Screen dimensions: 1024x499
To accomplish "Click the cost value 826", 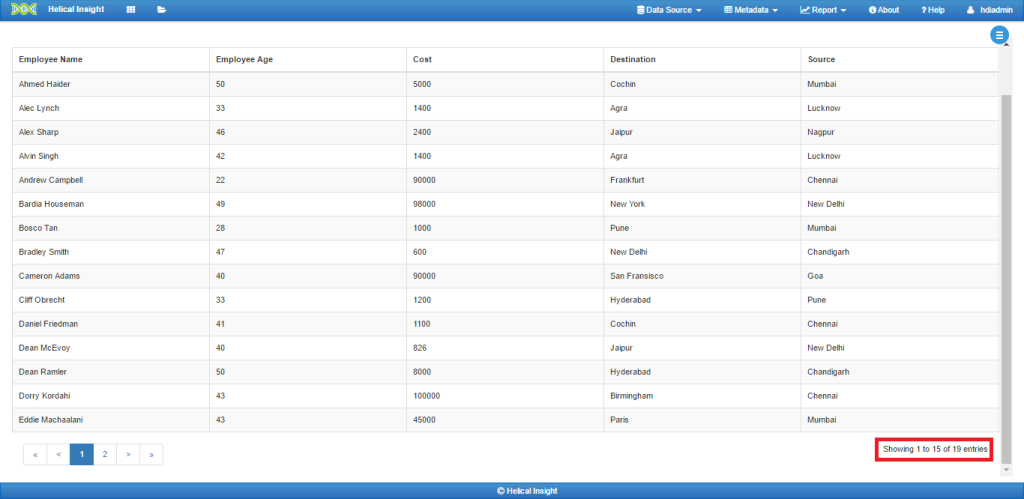I will coord(420,348).
